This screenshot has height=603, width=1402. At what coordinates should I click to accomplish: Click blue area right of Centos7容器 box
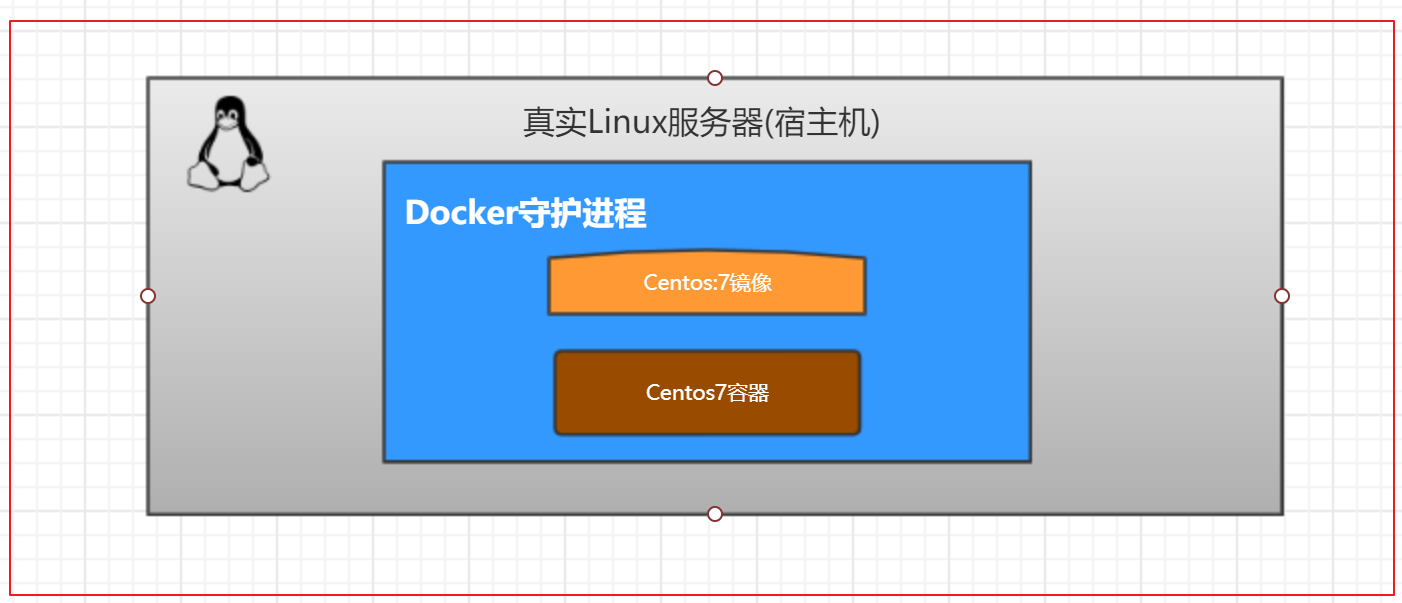coord(945,393)
